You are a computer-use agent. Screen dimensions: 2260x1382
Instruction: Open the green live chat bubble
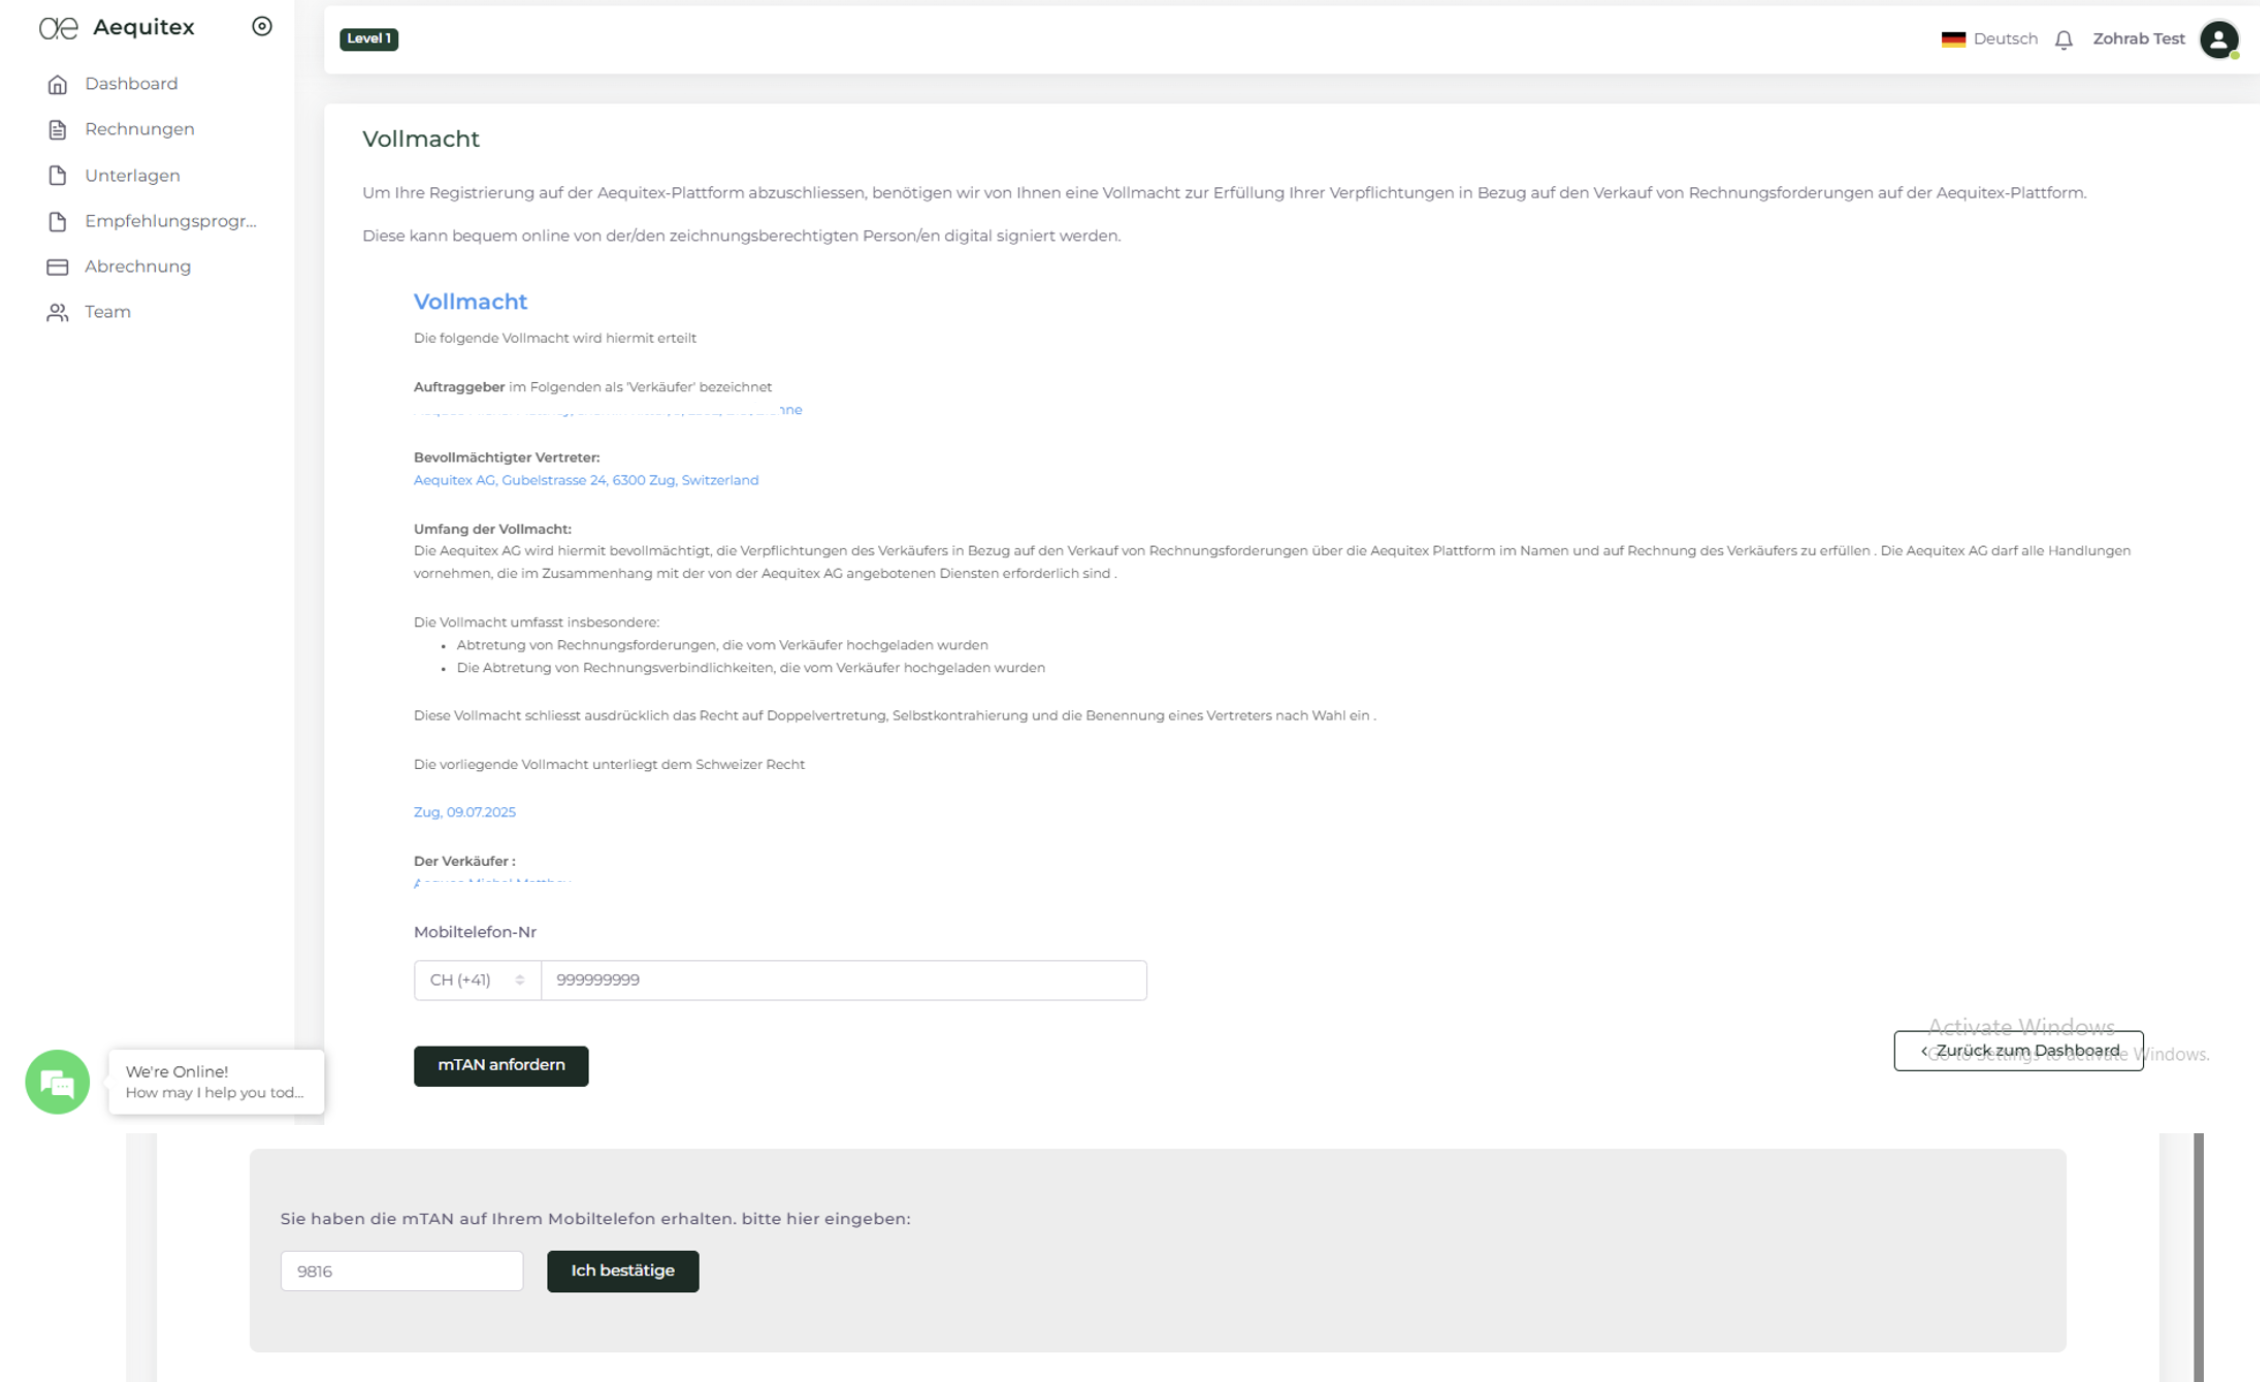tap(57, 1082)
